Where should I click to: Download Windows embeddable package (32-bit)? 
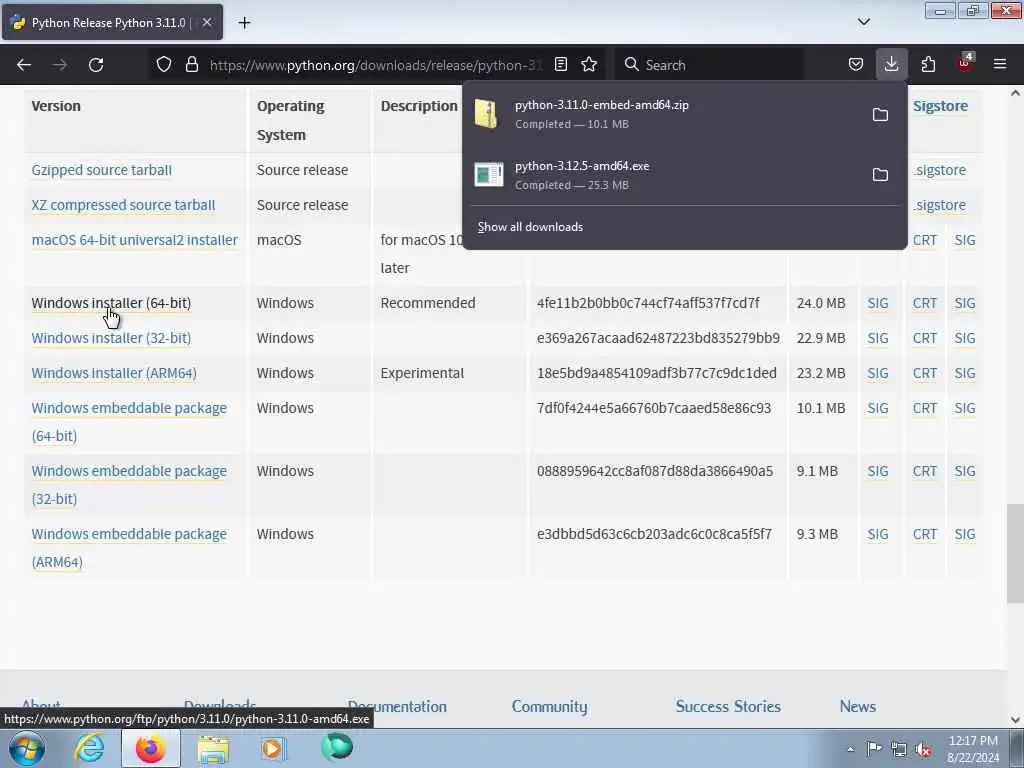click(129, 485)
